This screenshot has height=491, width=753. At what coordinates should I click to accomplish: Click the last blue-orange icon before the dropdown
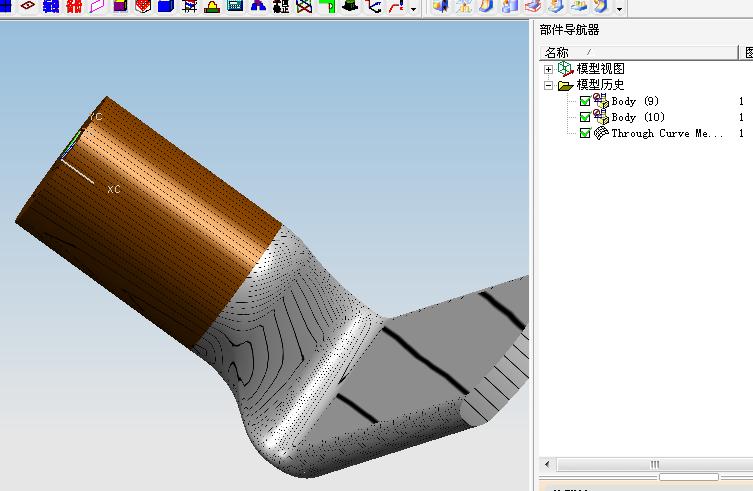[601, 6]
